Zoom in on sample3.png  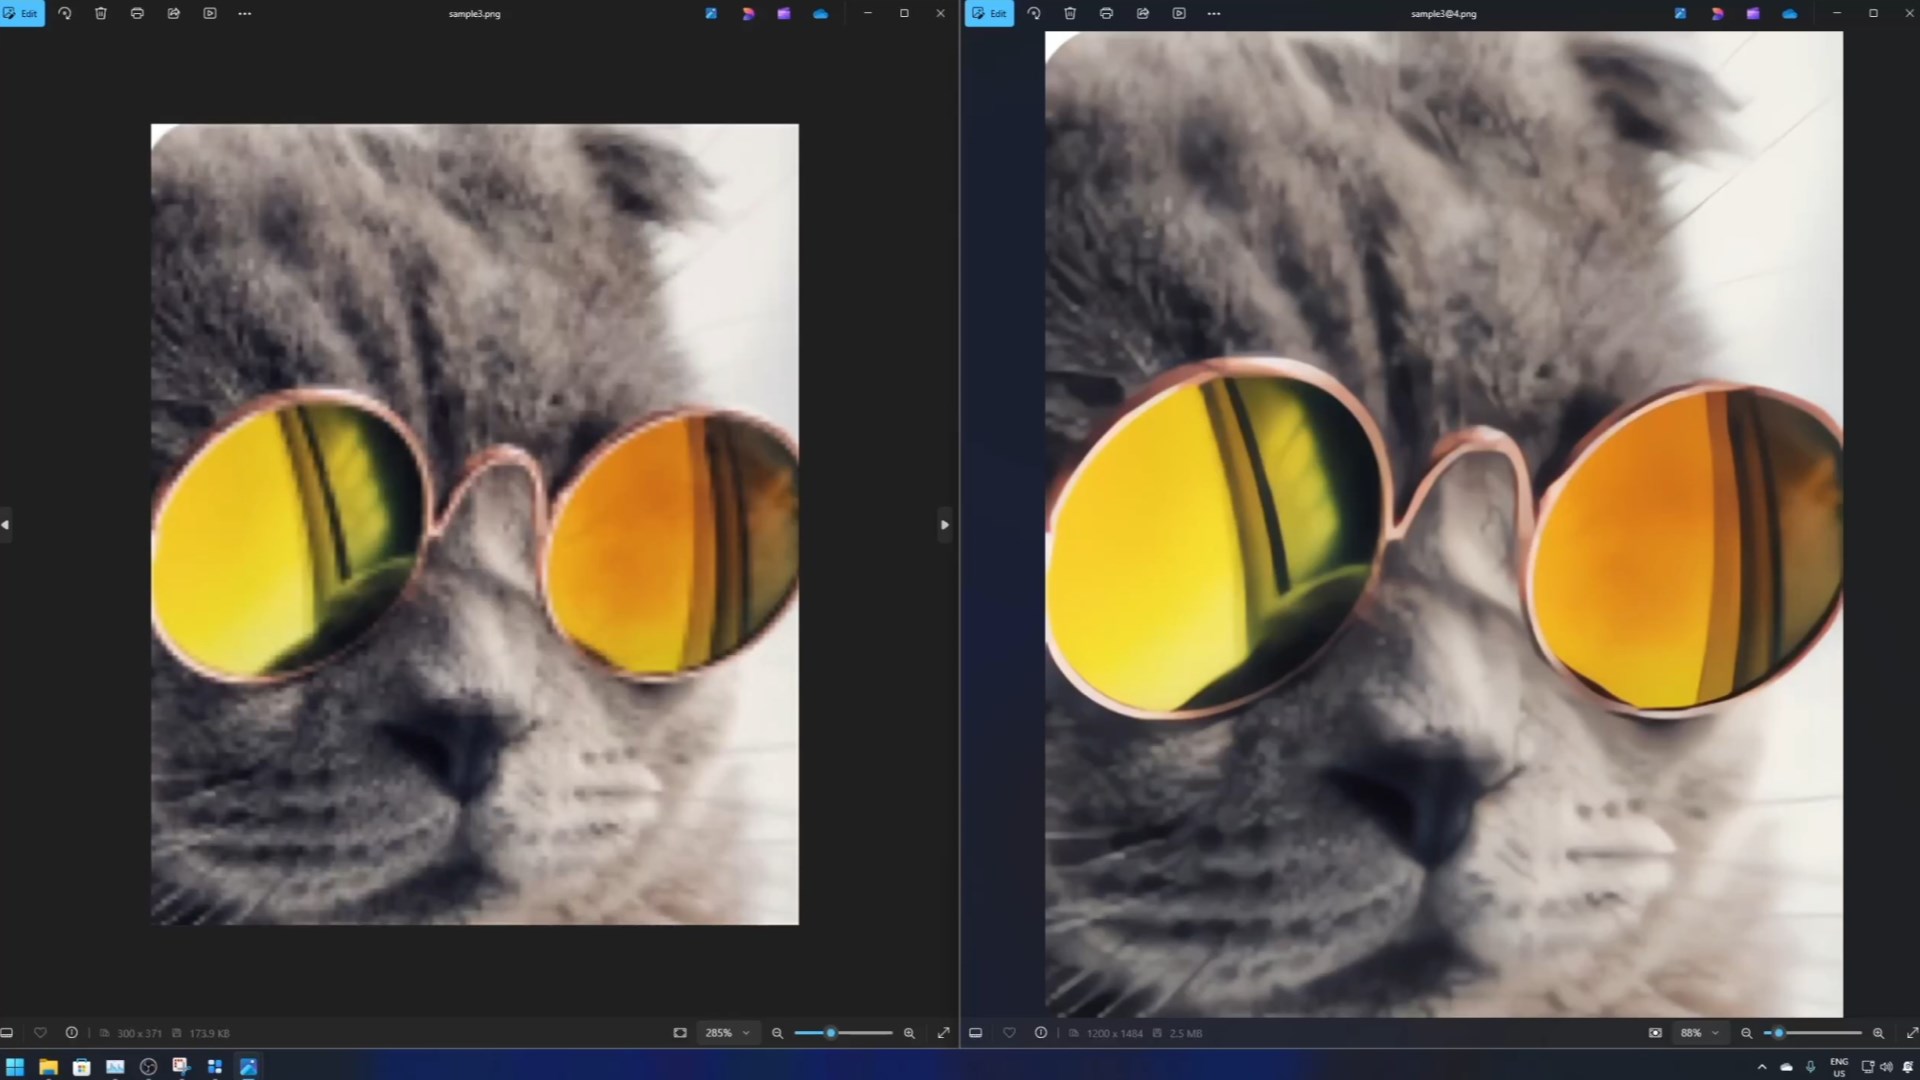point(909,1033)
